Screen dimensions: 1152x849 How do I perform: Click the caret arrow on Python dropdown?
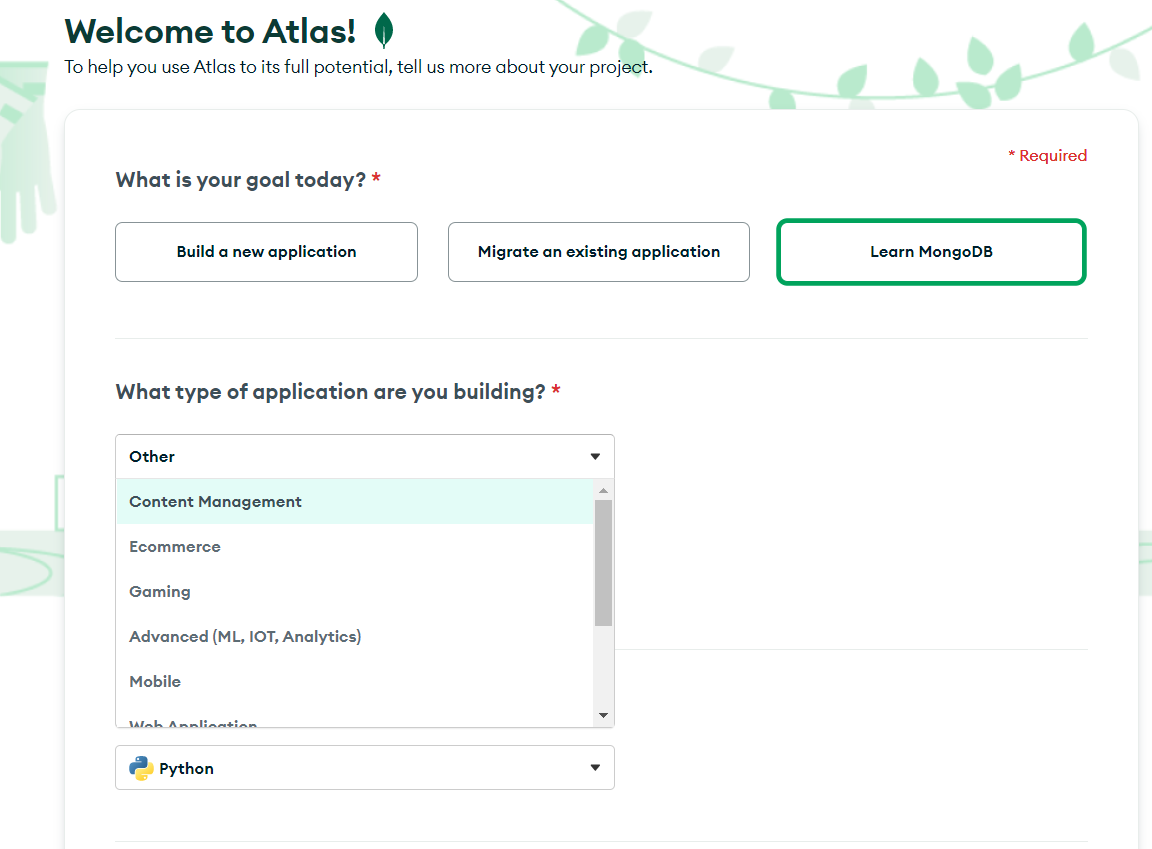point(595,768)
